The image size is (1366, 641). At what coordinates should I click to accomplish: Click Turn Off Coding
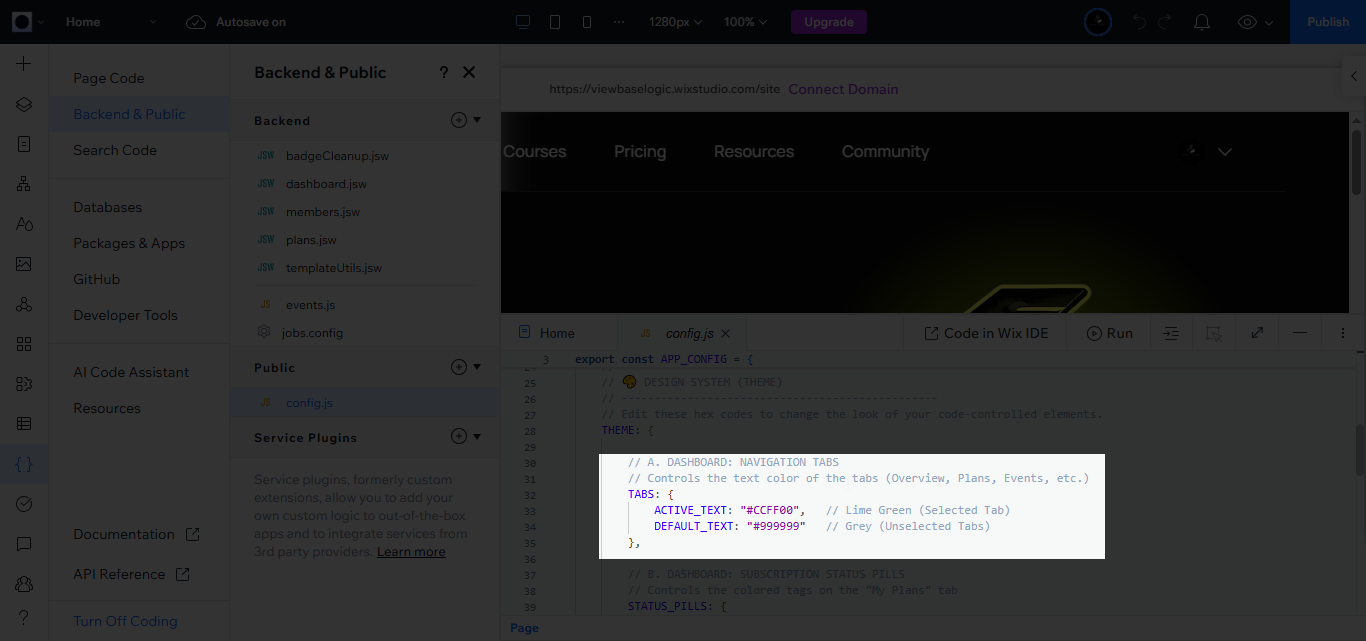click(x=125, y=621)
